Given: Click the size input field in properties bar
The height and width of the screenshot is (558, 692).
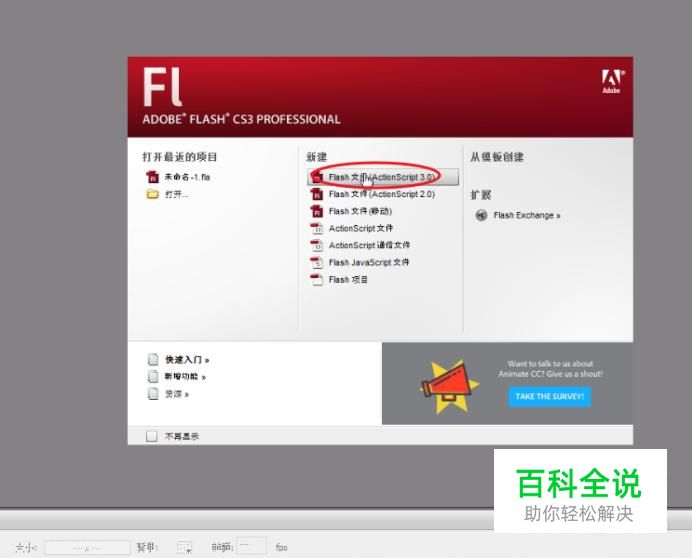Looking at the screenshot, I should pyautogui.click(x=87, y=547).
